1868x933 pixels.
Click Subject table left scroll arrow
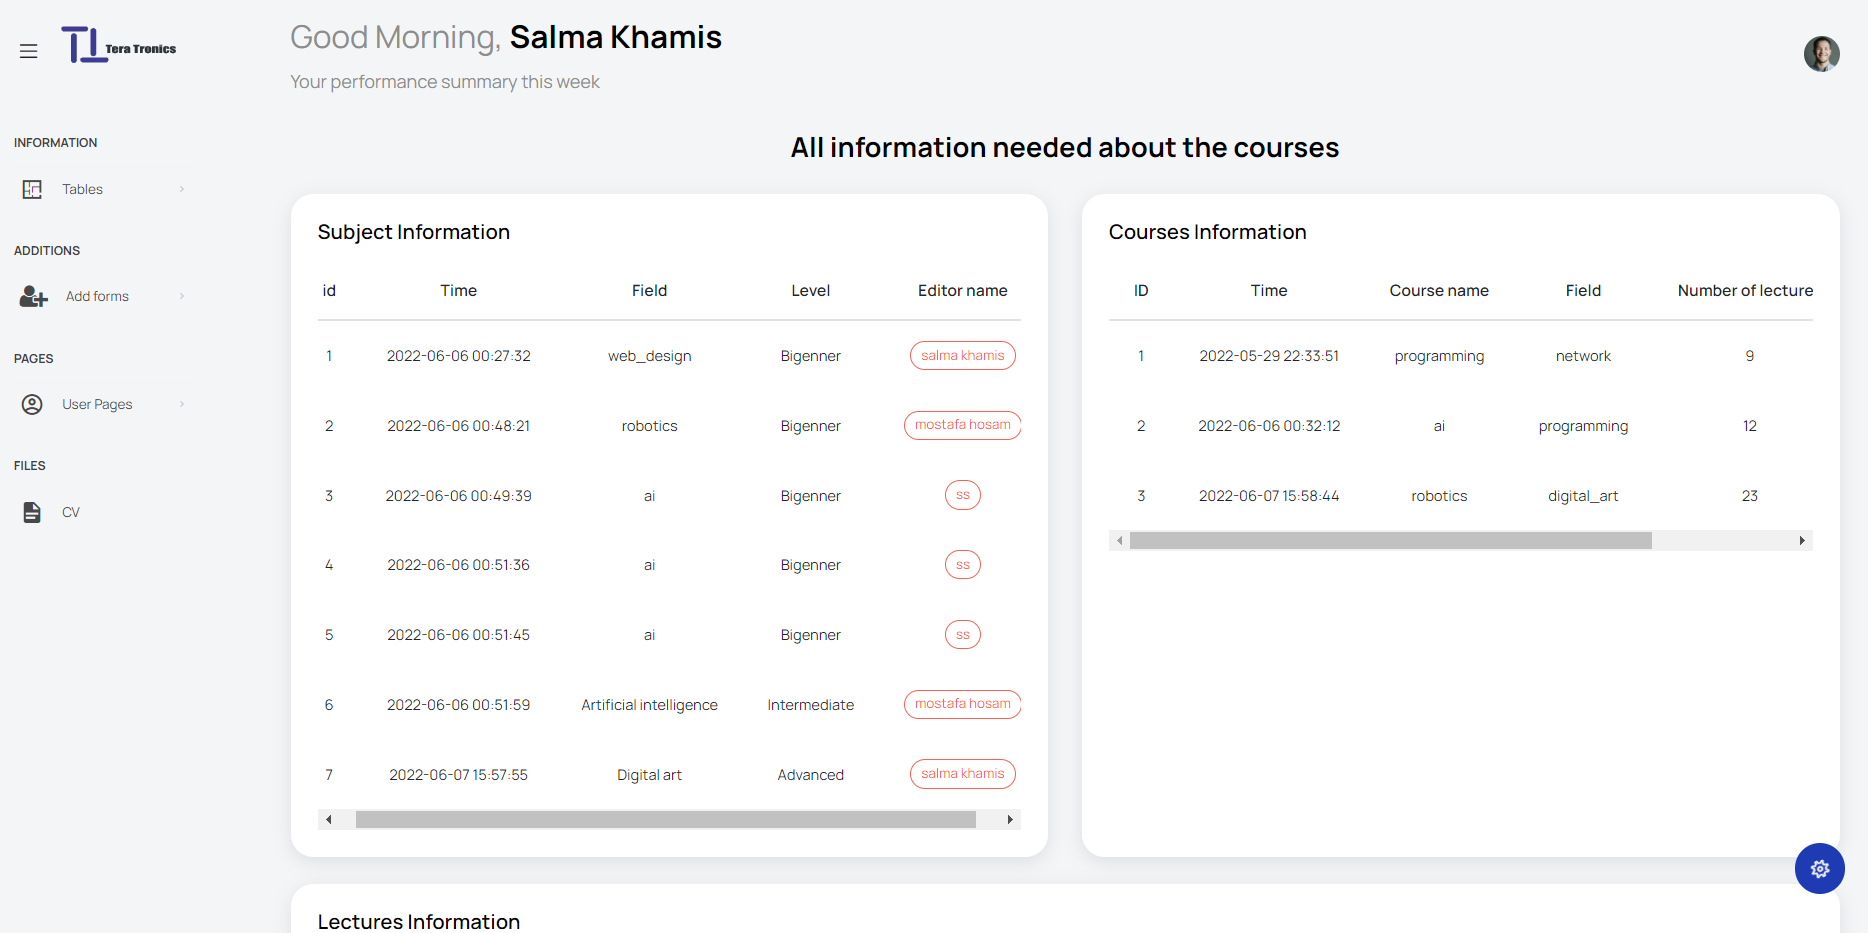(328, 820)
